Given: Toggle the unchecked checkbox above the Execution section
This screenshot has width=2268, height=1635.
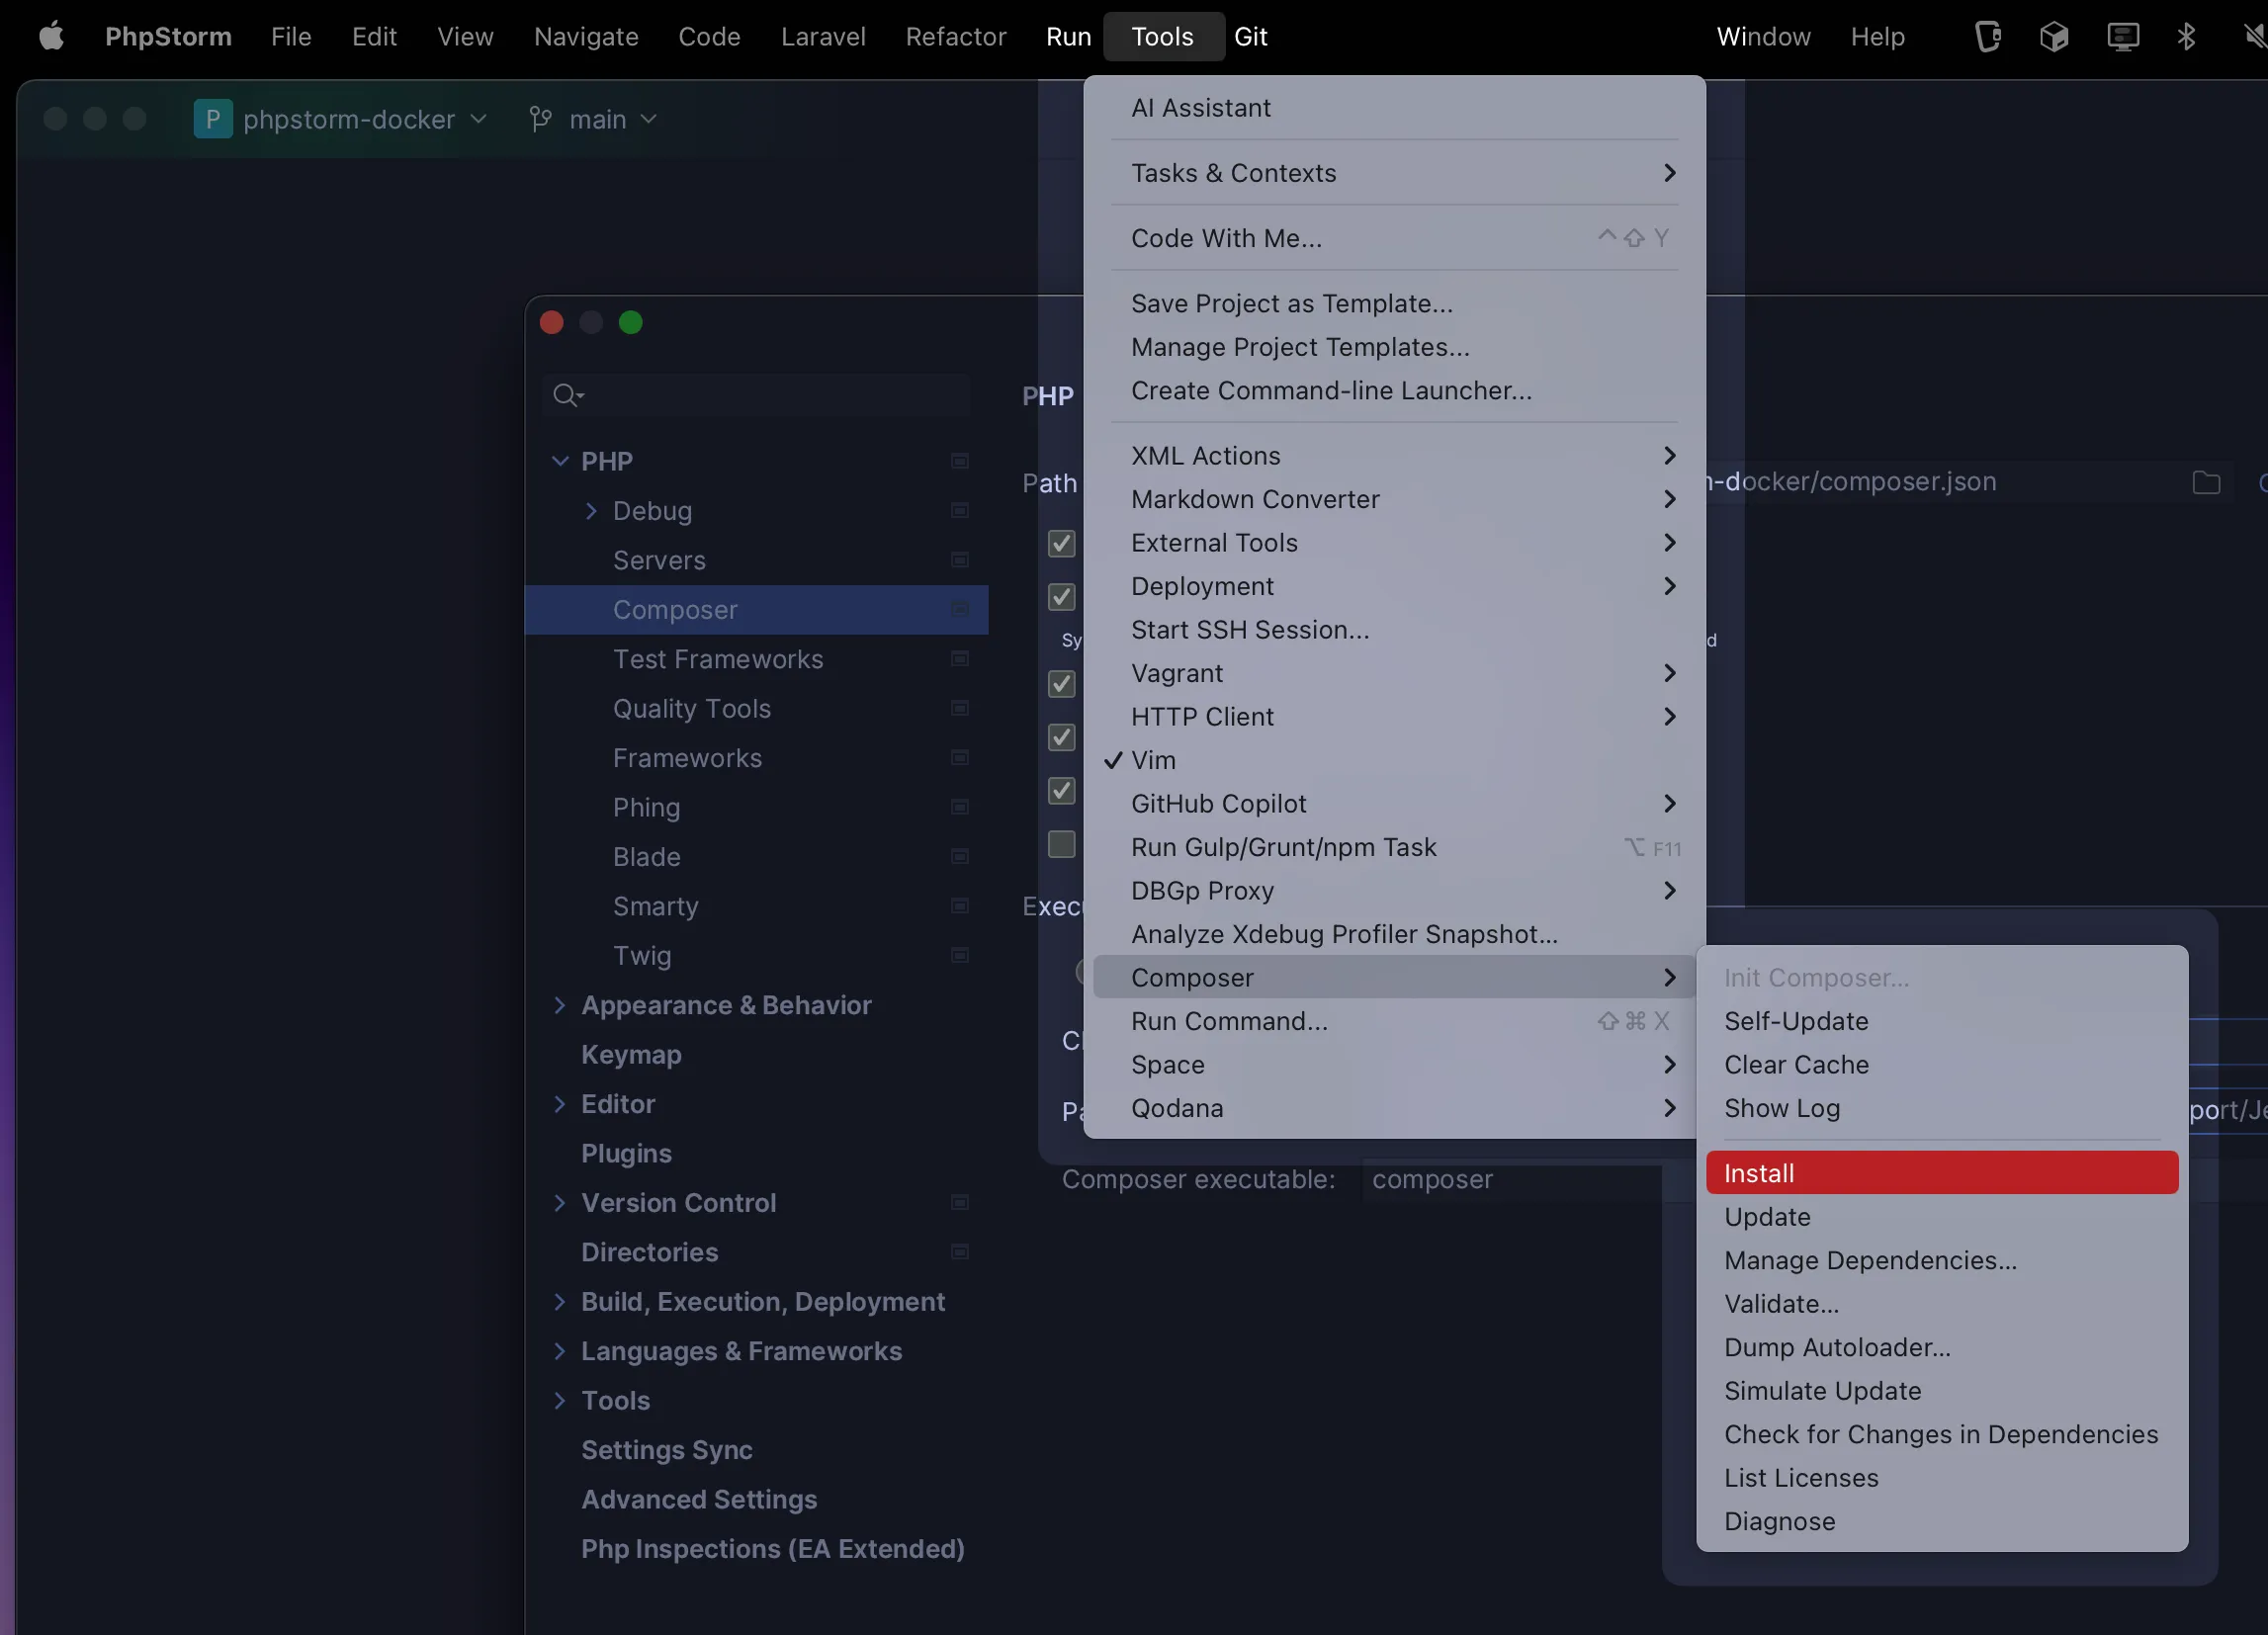Looking at the screenshot, I should tap(1061, 844).
